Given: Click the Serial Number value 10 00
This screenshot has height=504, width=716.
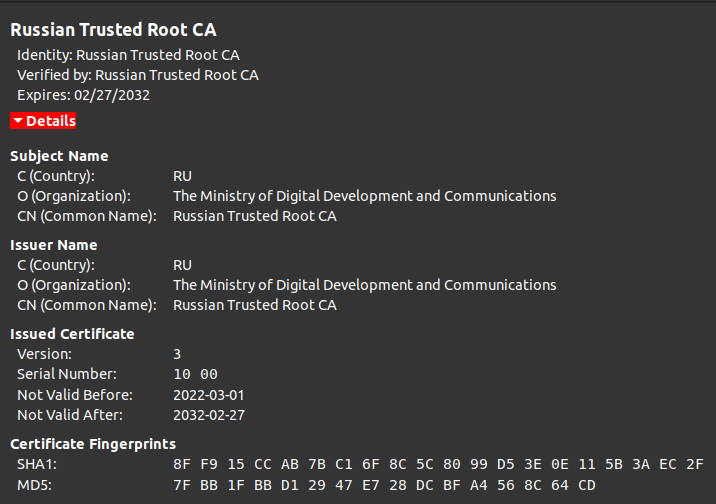Looking at the screenshot, I should click(x=195, y=374).
